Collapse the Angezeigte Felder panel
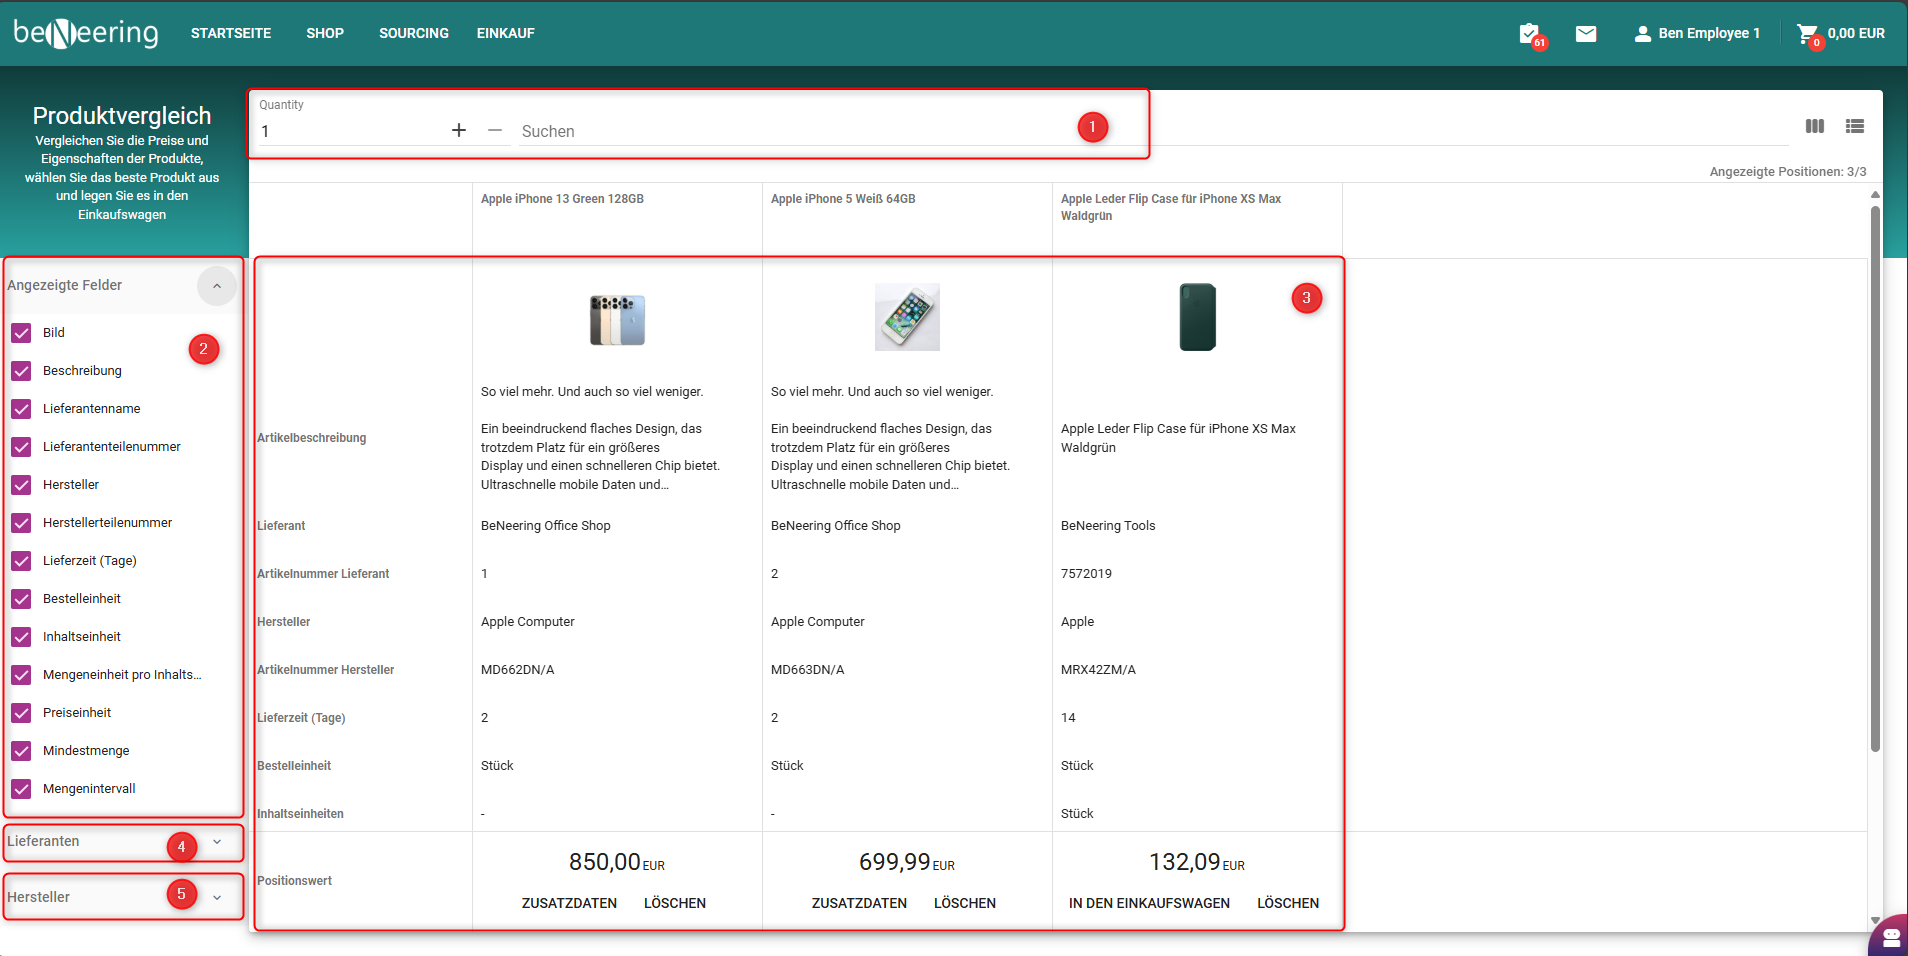 [217, 286]
